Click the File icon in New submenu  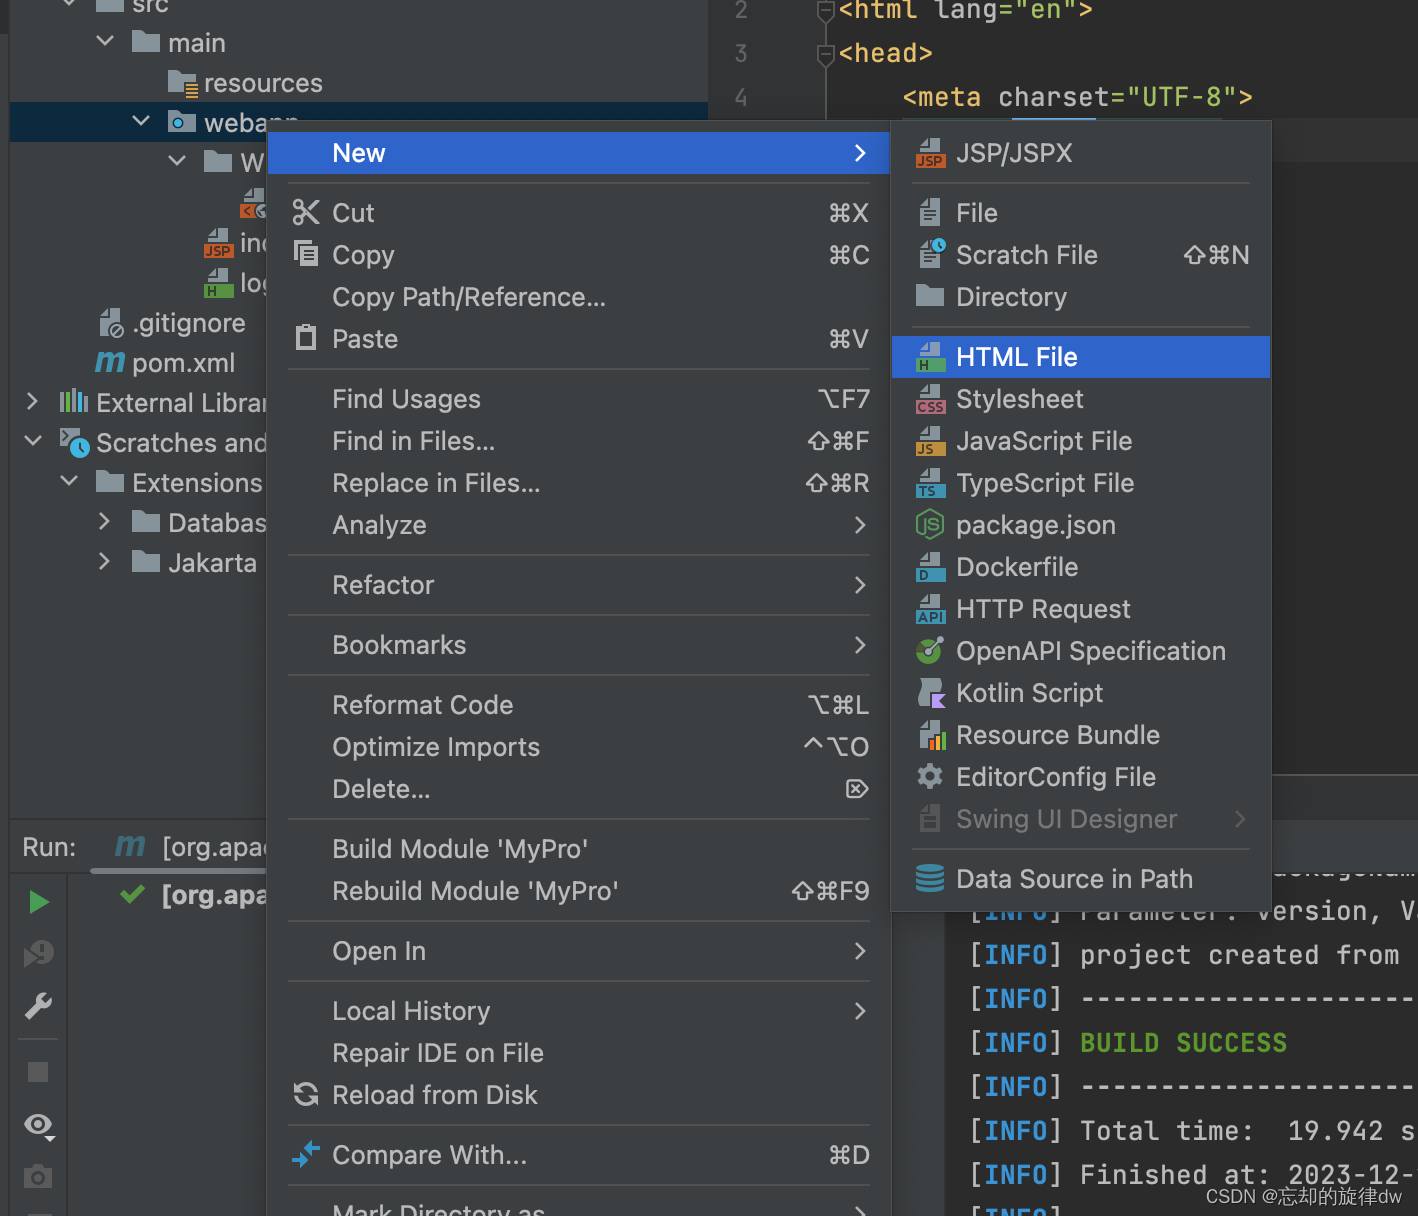point(930,213)
